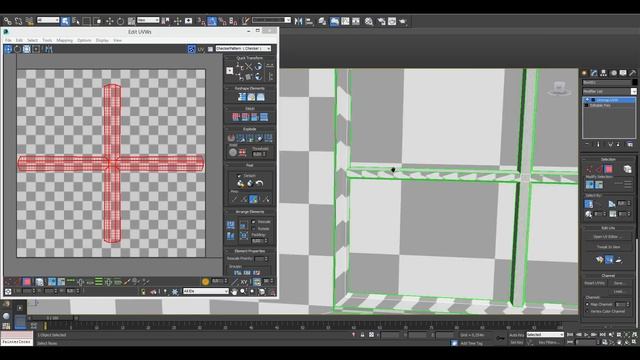Open the Selected key filter dropdown
Image resolution: width=640 pixels, height=360 pixels.
pos(545,335)
